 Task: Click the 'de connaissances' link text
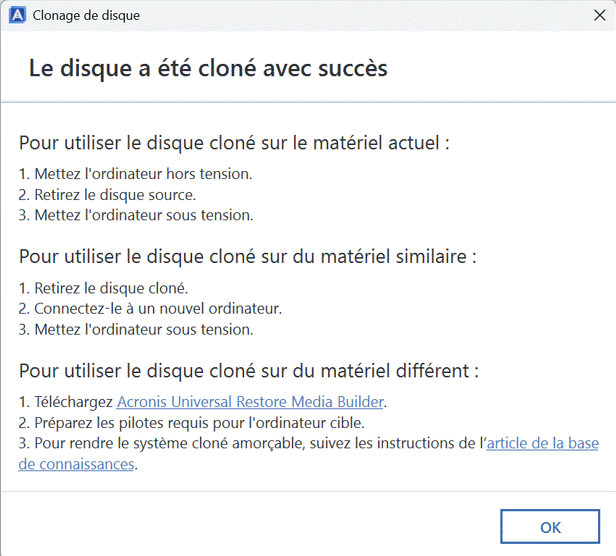click(x=77, y=464)
